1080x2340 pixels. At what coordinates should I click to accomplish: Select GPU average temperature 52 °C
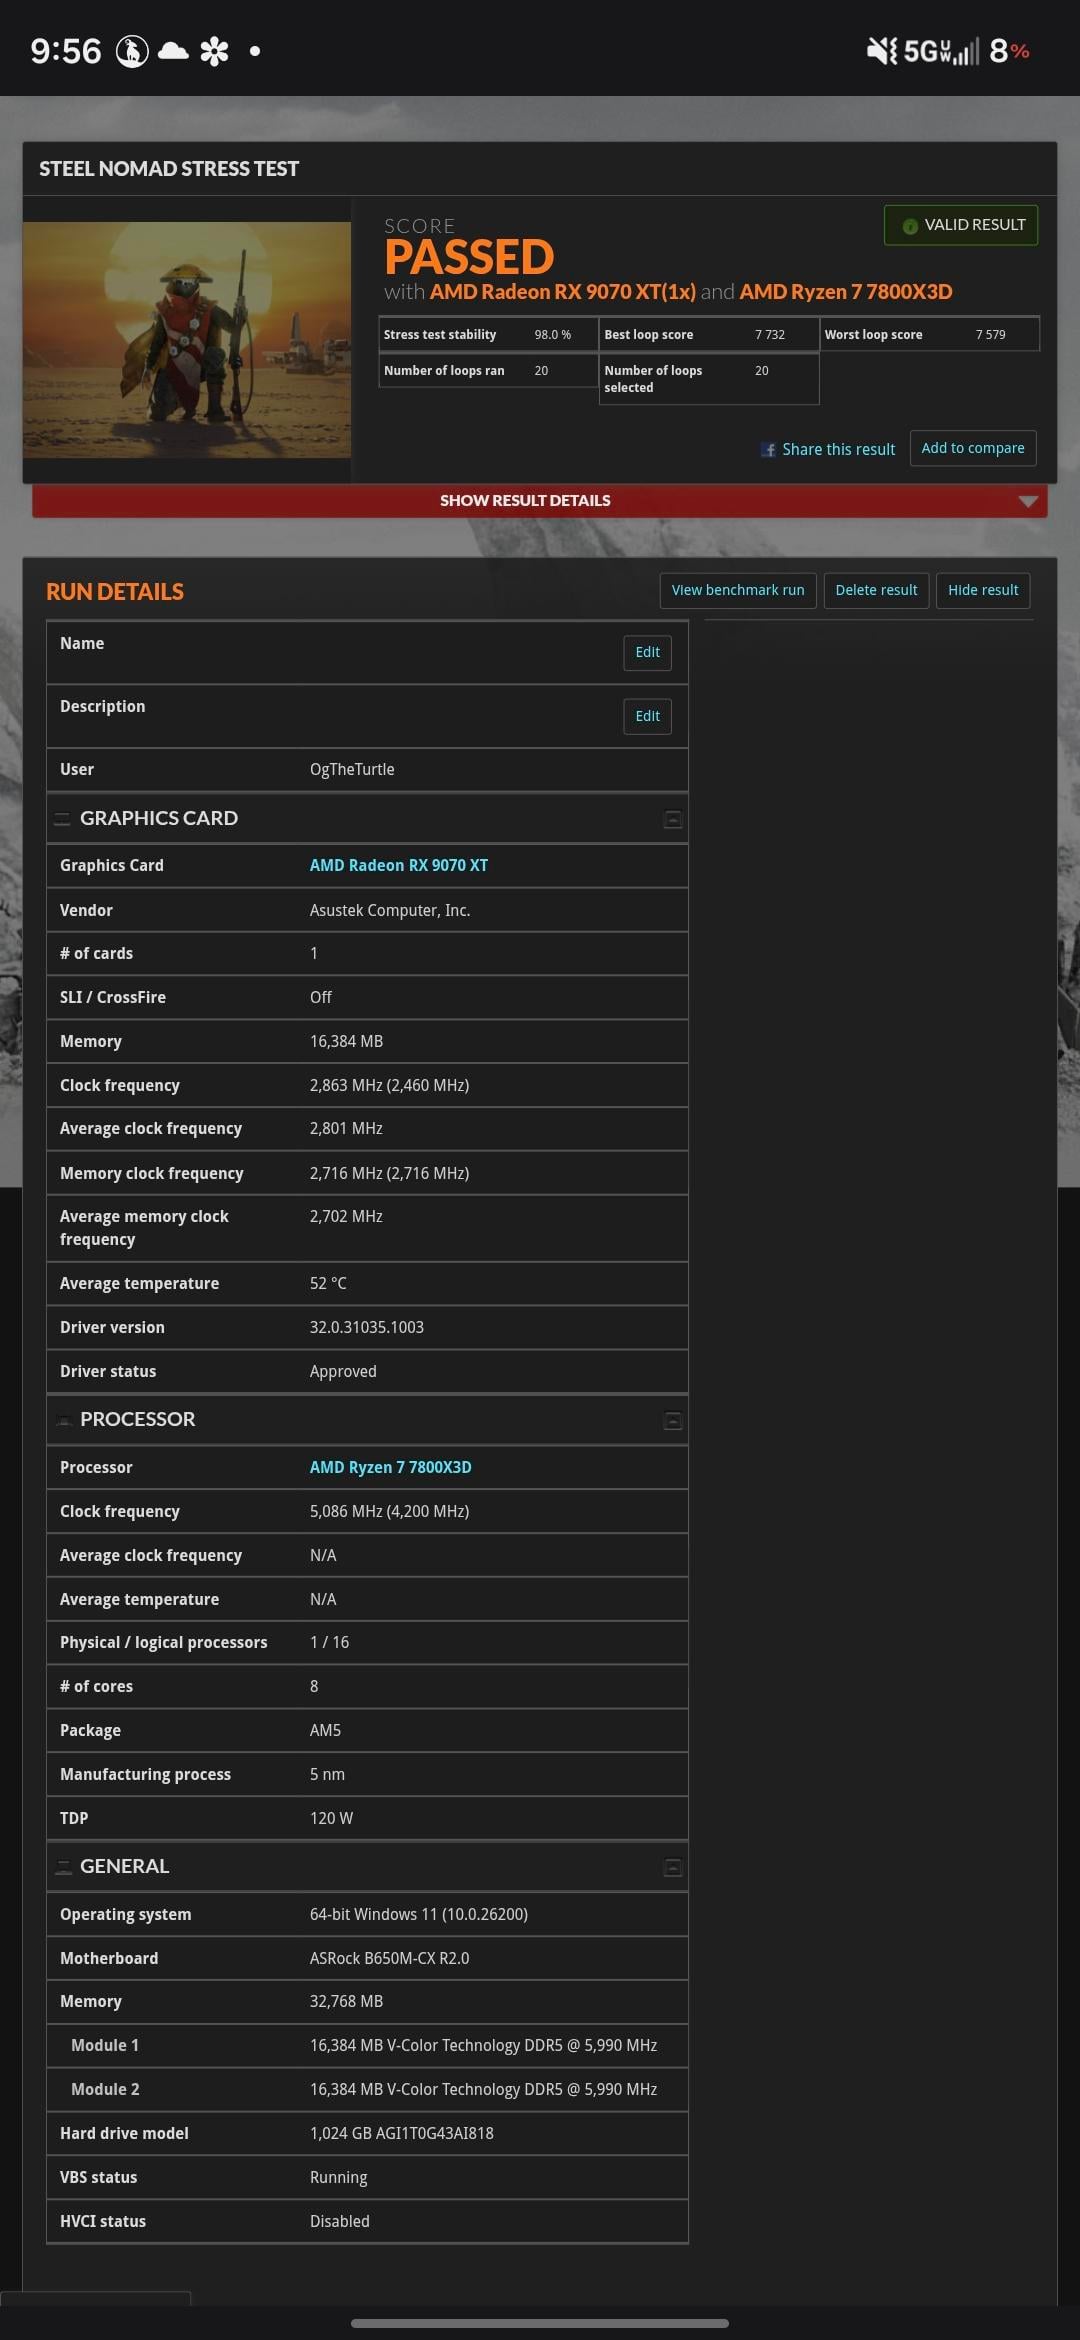click(328, 1283)
